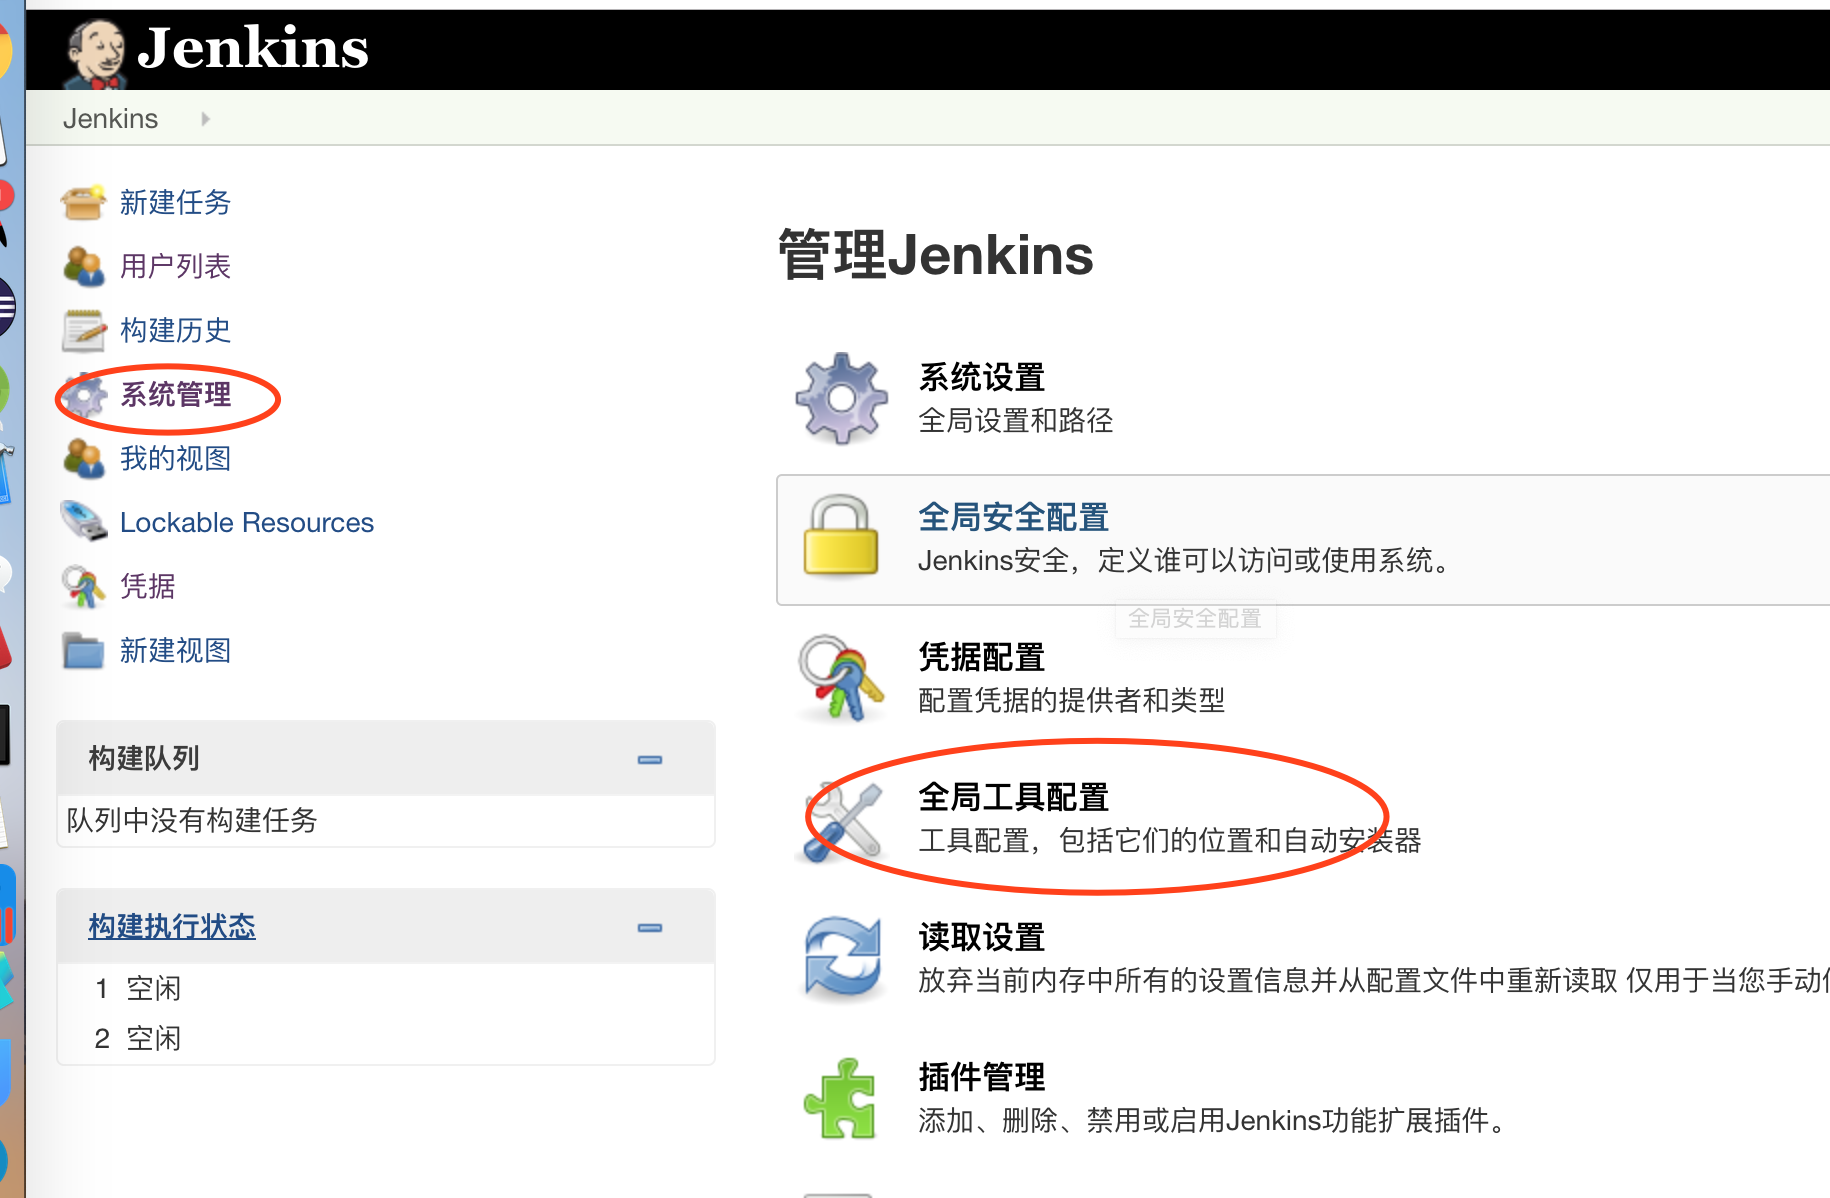
Task: Click the 新建任务 package icon
Action: [83, 201]
